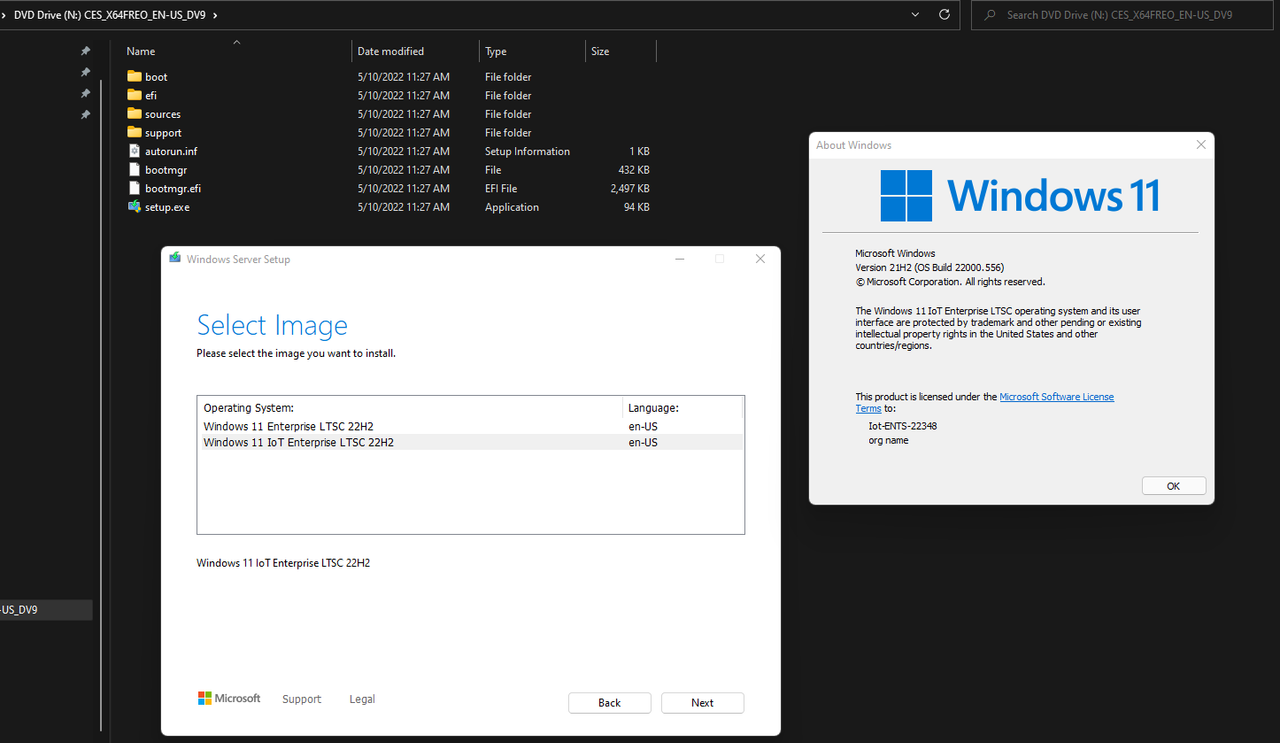Click the Language column header

tap(653, 408)
